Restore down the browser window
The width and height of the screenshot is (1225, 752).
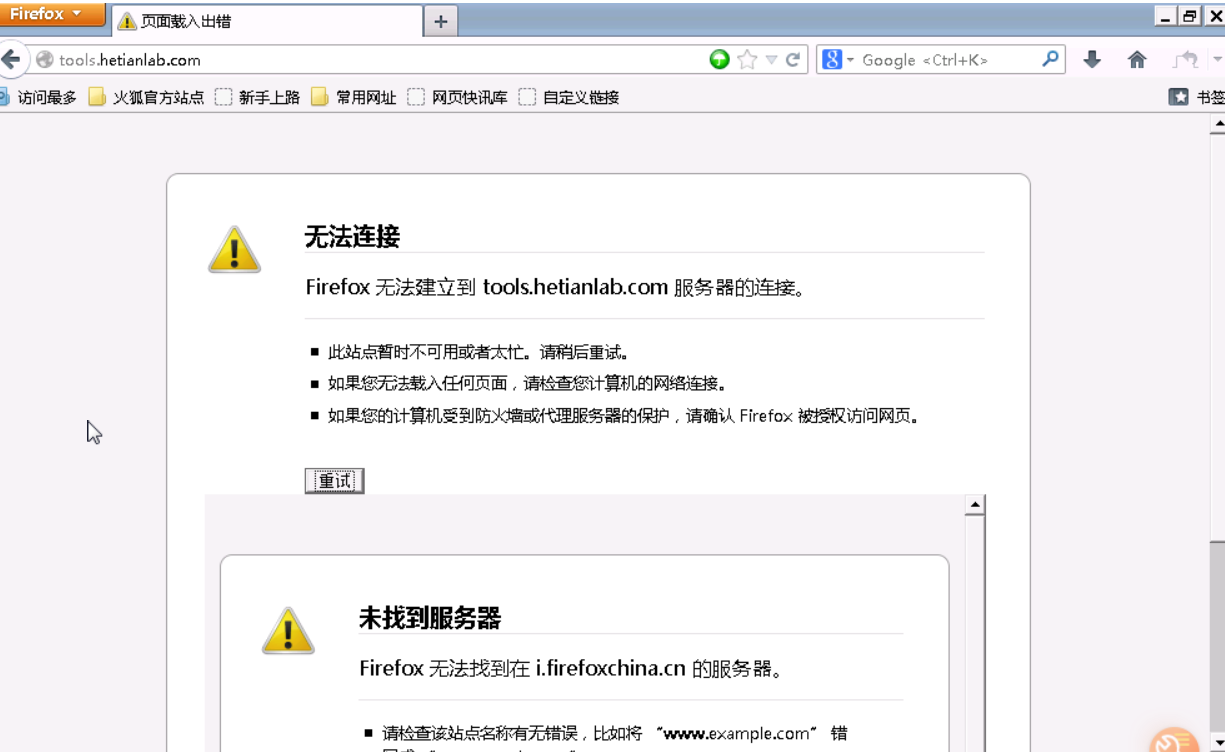point(1189,15)
